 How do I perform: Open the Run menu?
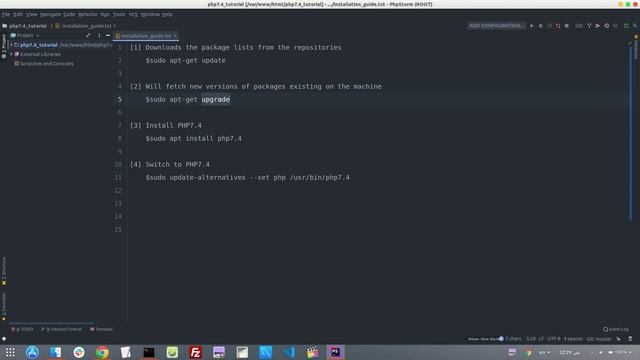tap(105, 14)
